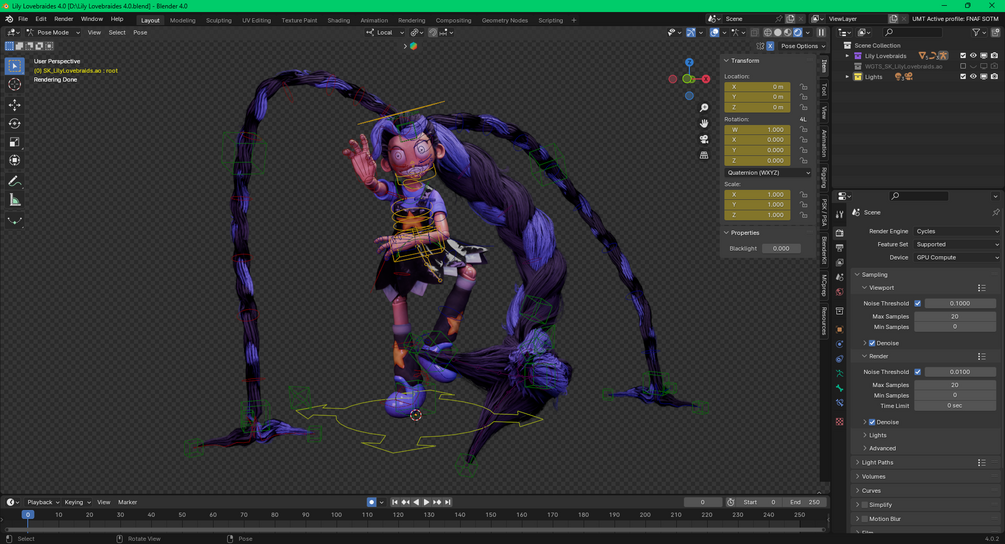Open the Quaternion rotation mode dropdown
This screenshot has height=544, width=1005.
[768, 172]
